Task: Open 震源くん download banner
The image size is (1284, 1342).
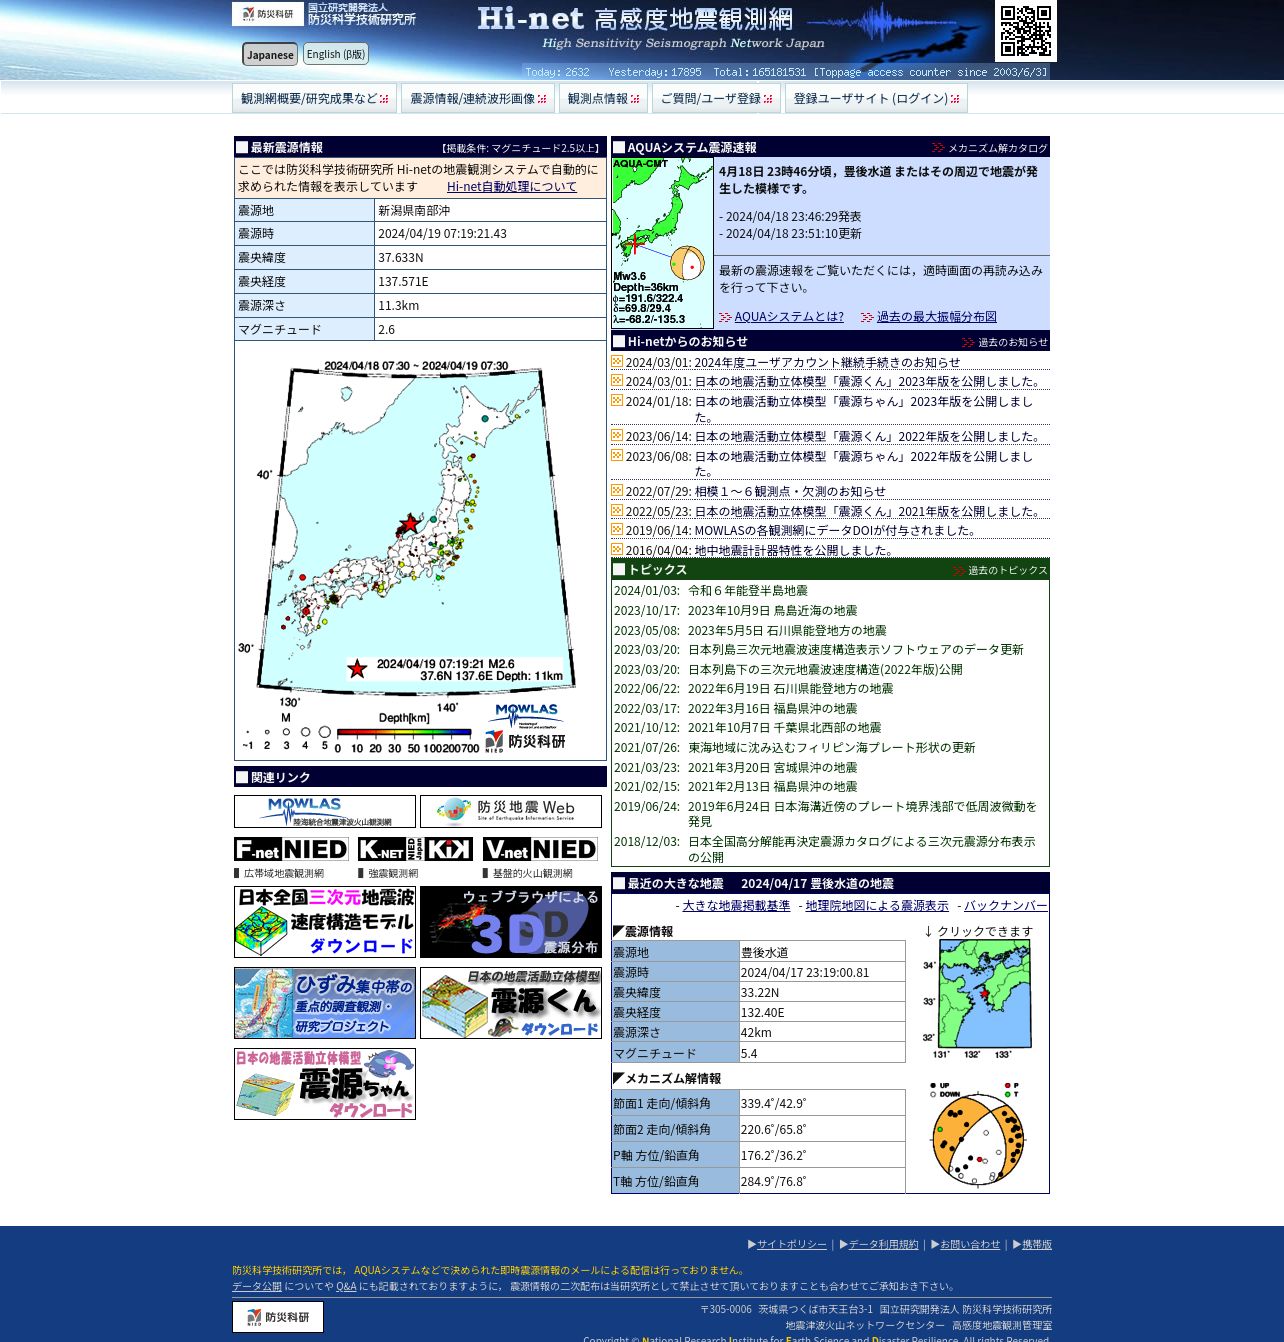Action: tap(511, 1003)
